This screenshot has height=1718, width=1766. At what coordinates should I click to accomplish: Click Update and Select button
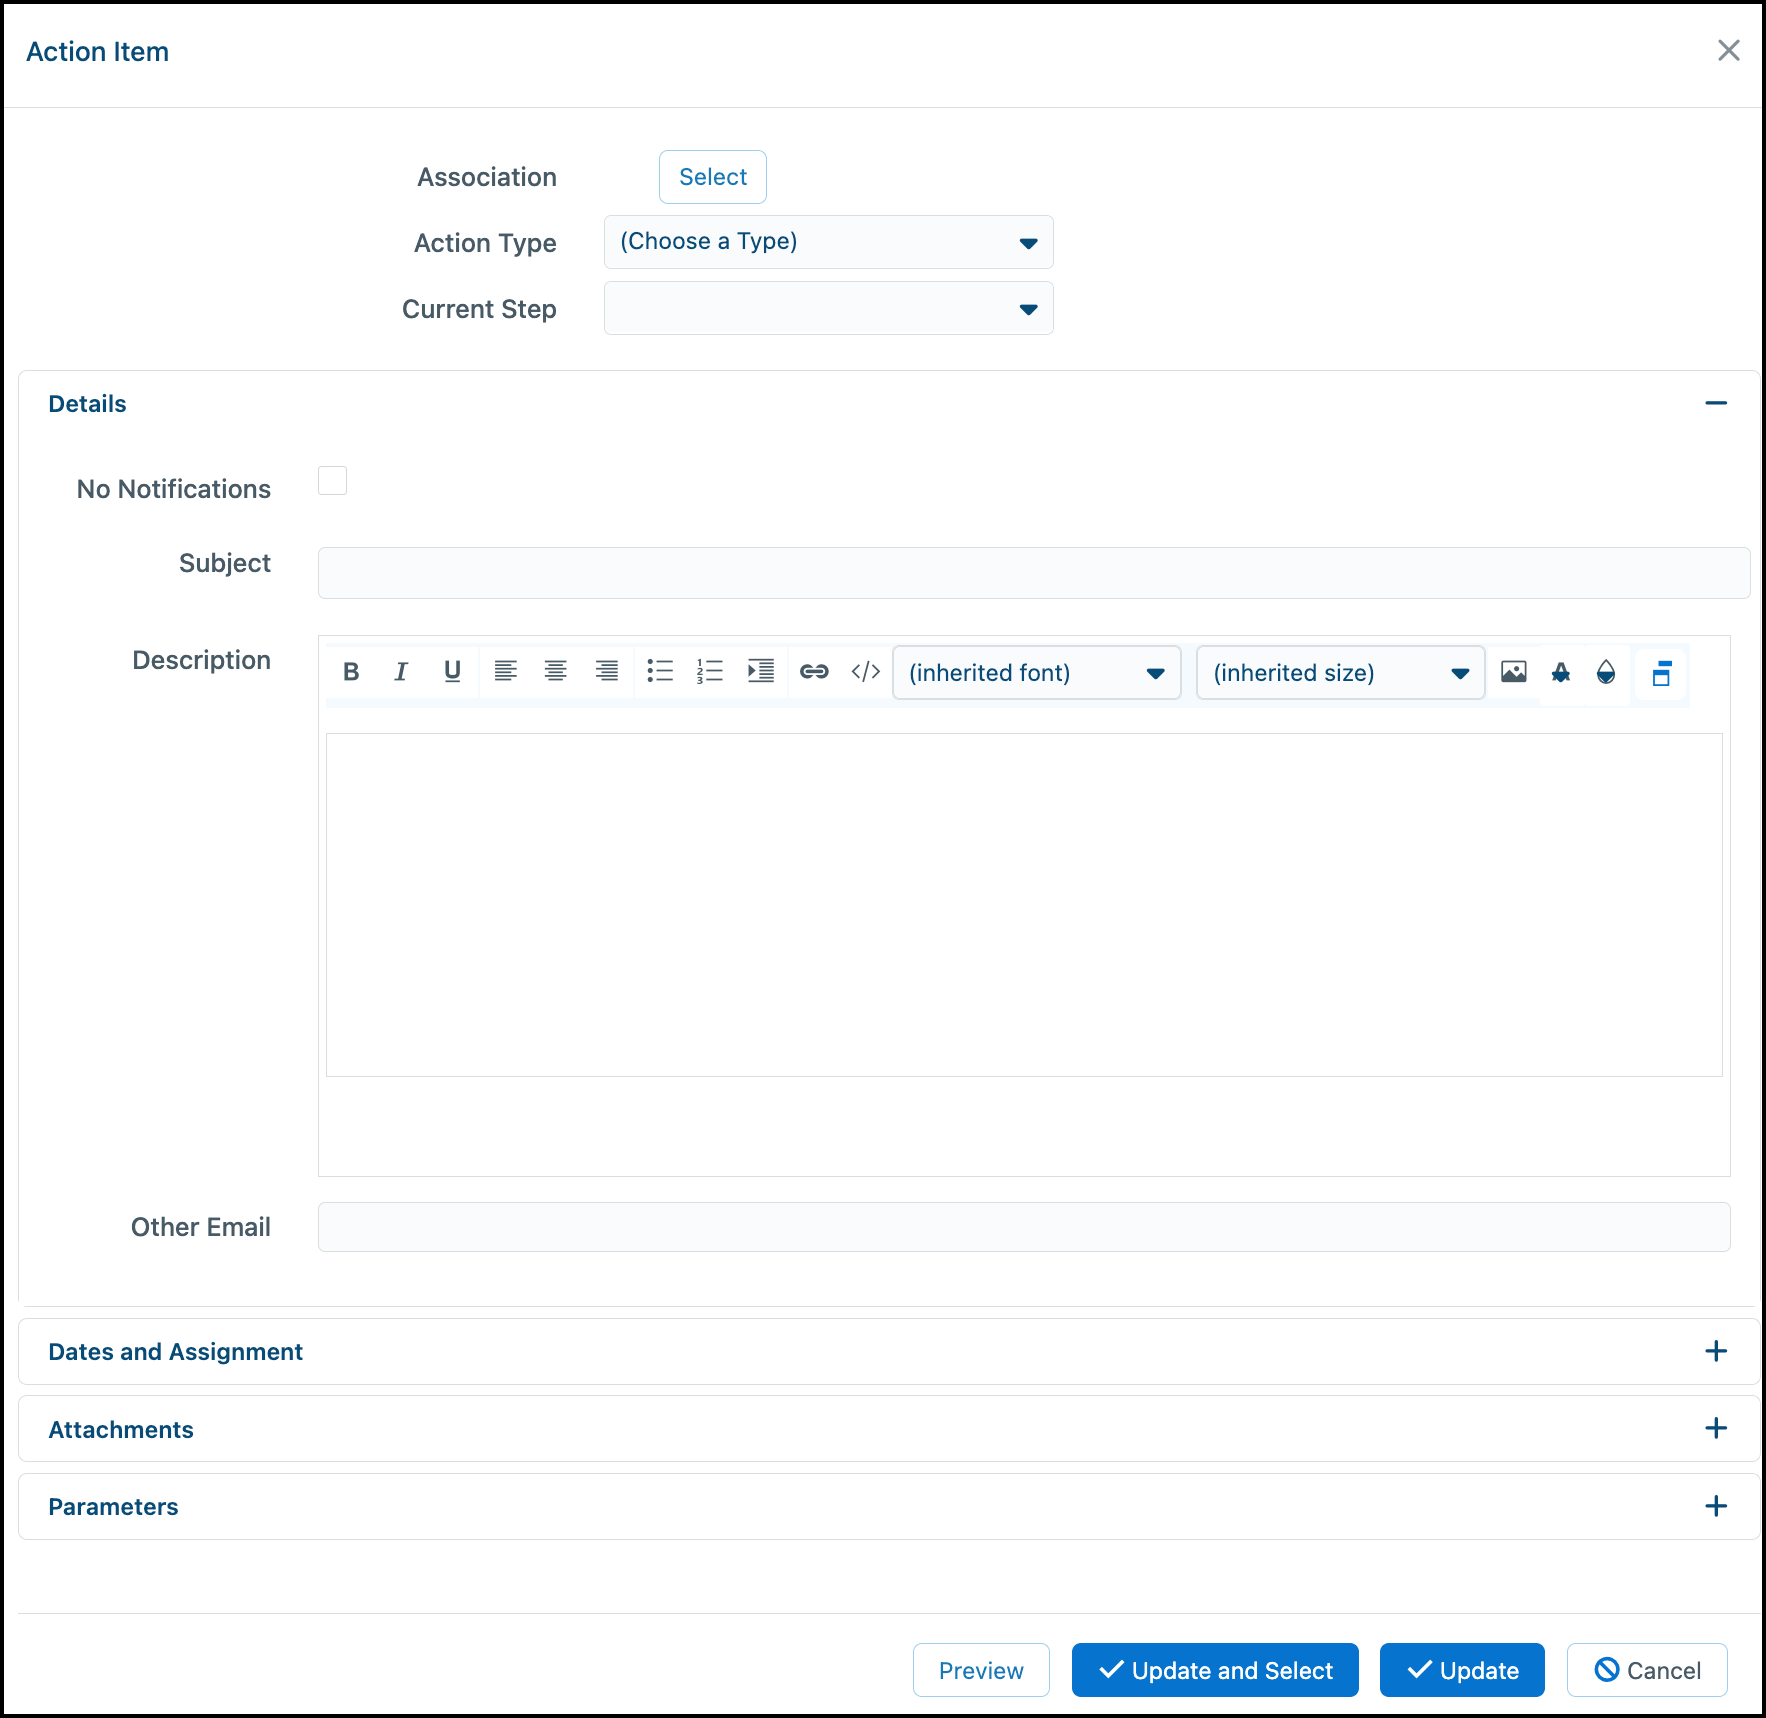click(x=1215, y=1670)
